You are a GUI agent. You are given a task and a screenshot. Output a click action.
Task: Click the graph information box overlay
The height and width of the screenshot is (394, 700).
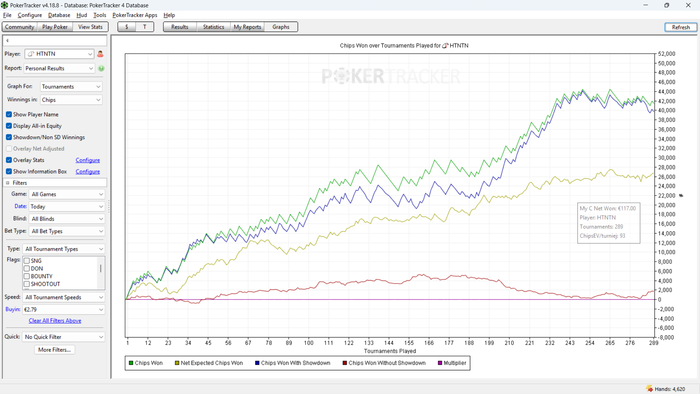608,222
